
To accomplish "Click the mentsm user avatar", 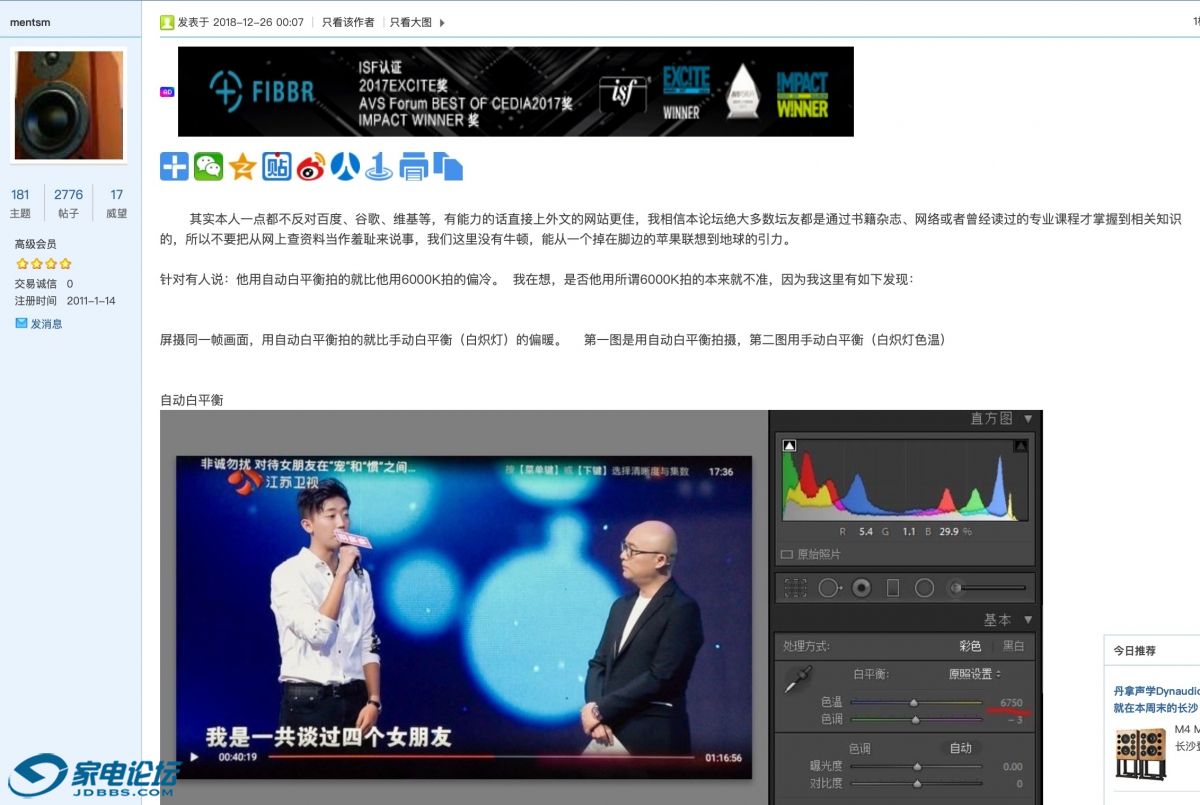I will click(69, 105).
